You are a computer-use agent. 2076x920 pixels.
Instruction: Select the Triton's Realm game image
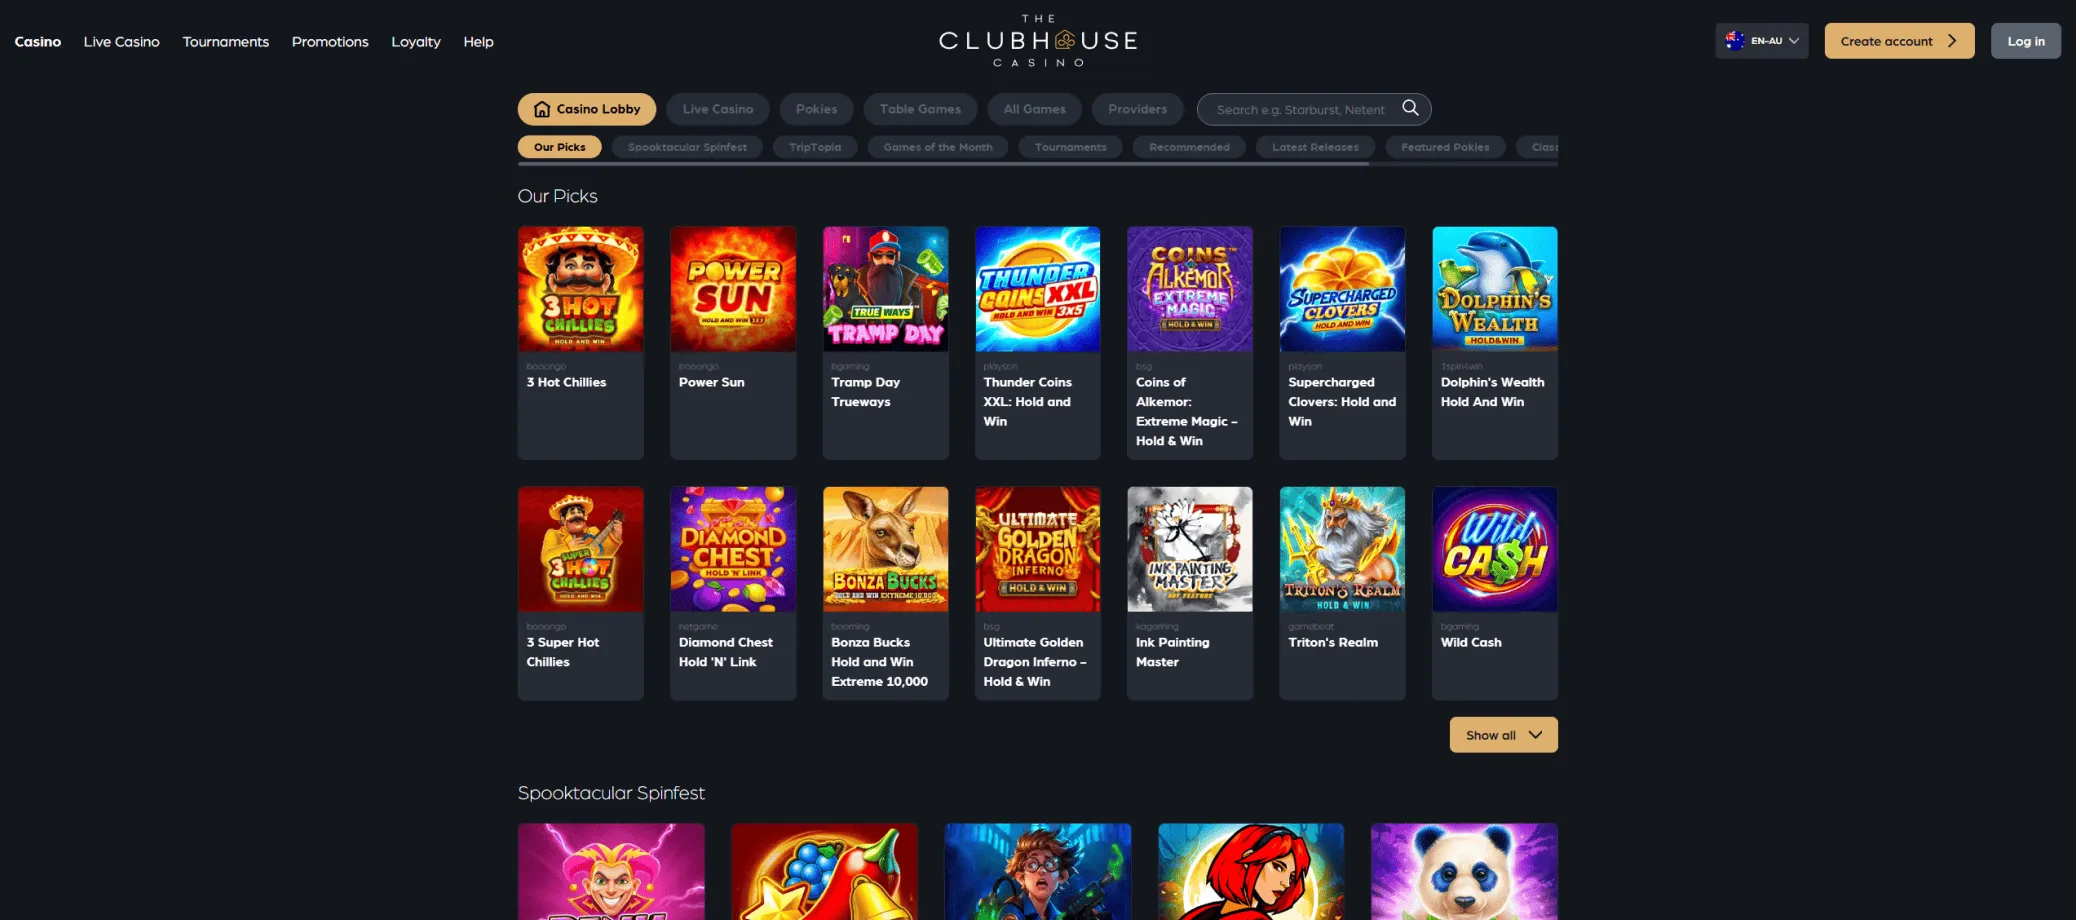(1342, 549)
